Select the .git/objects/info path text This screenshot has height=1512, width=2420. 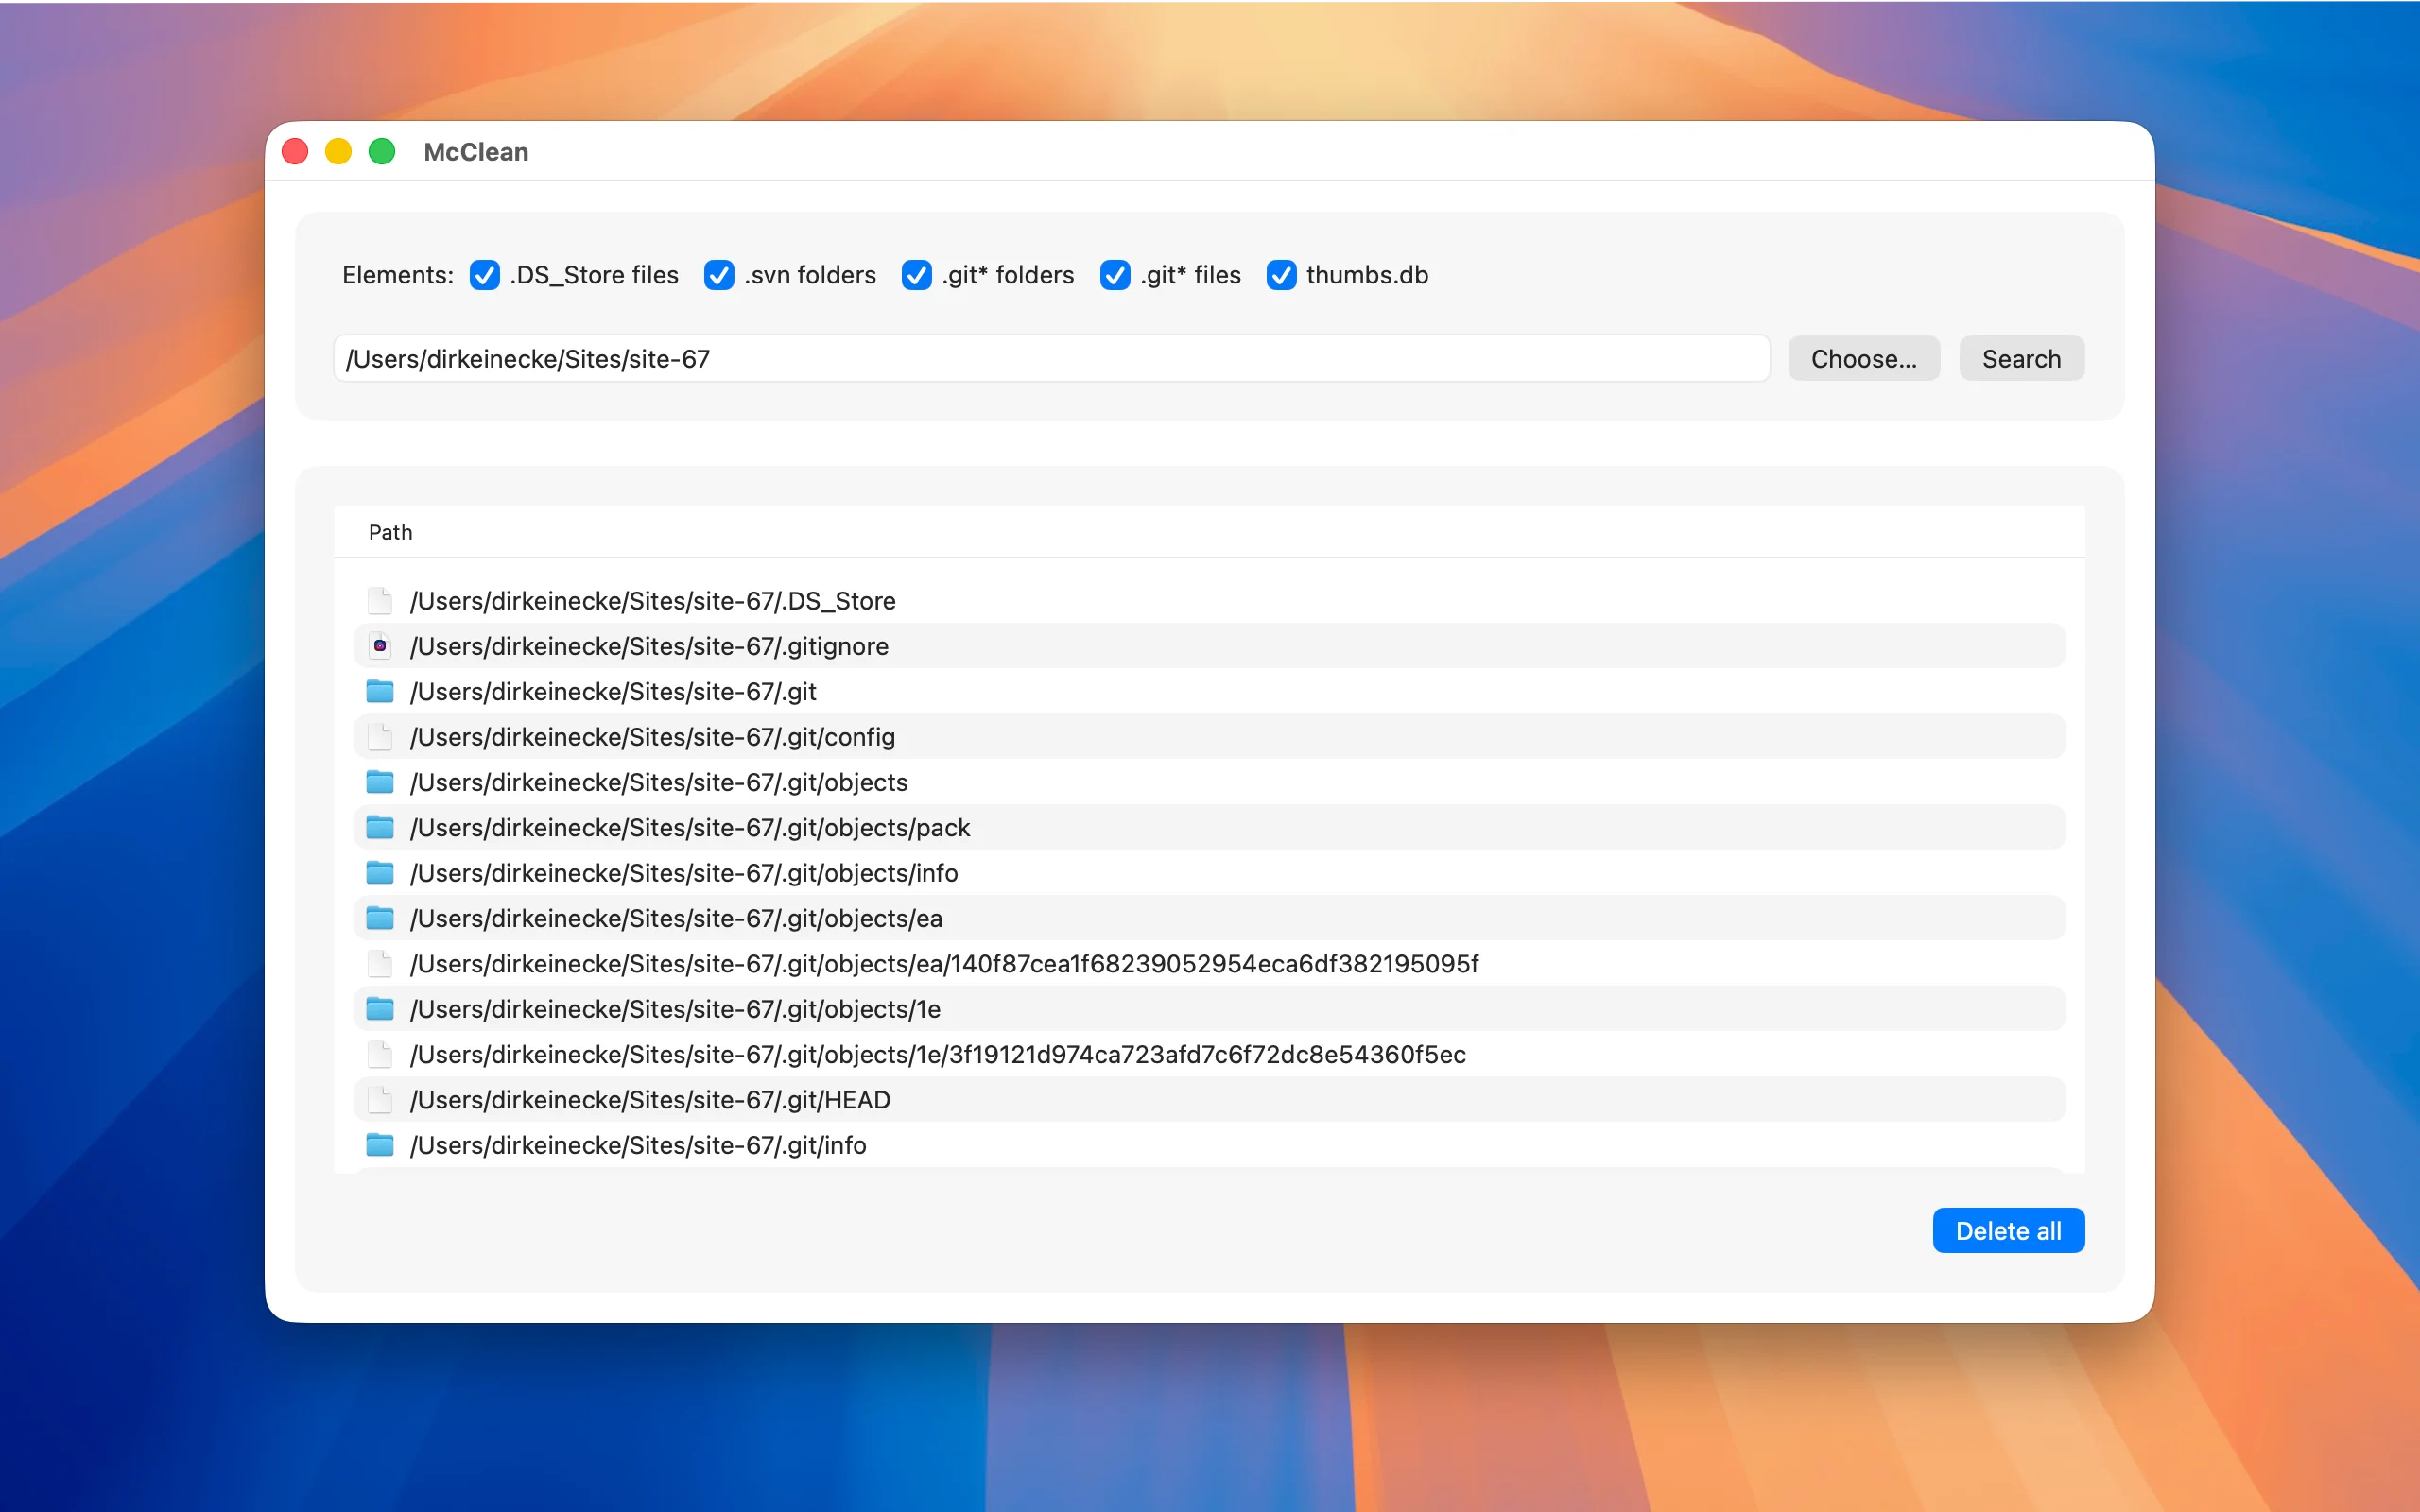coord(685,873)
